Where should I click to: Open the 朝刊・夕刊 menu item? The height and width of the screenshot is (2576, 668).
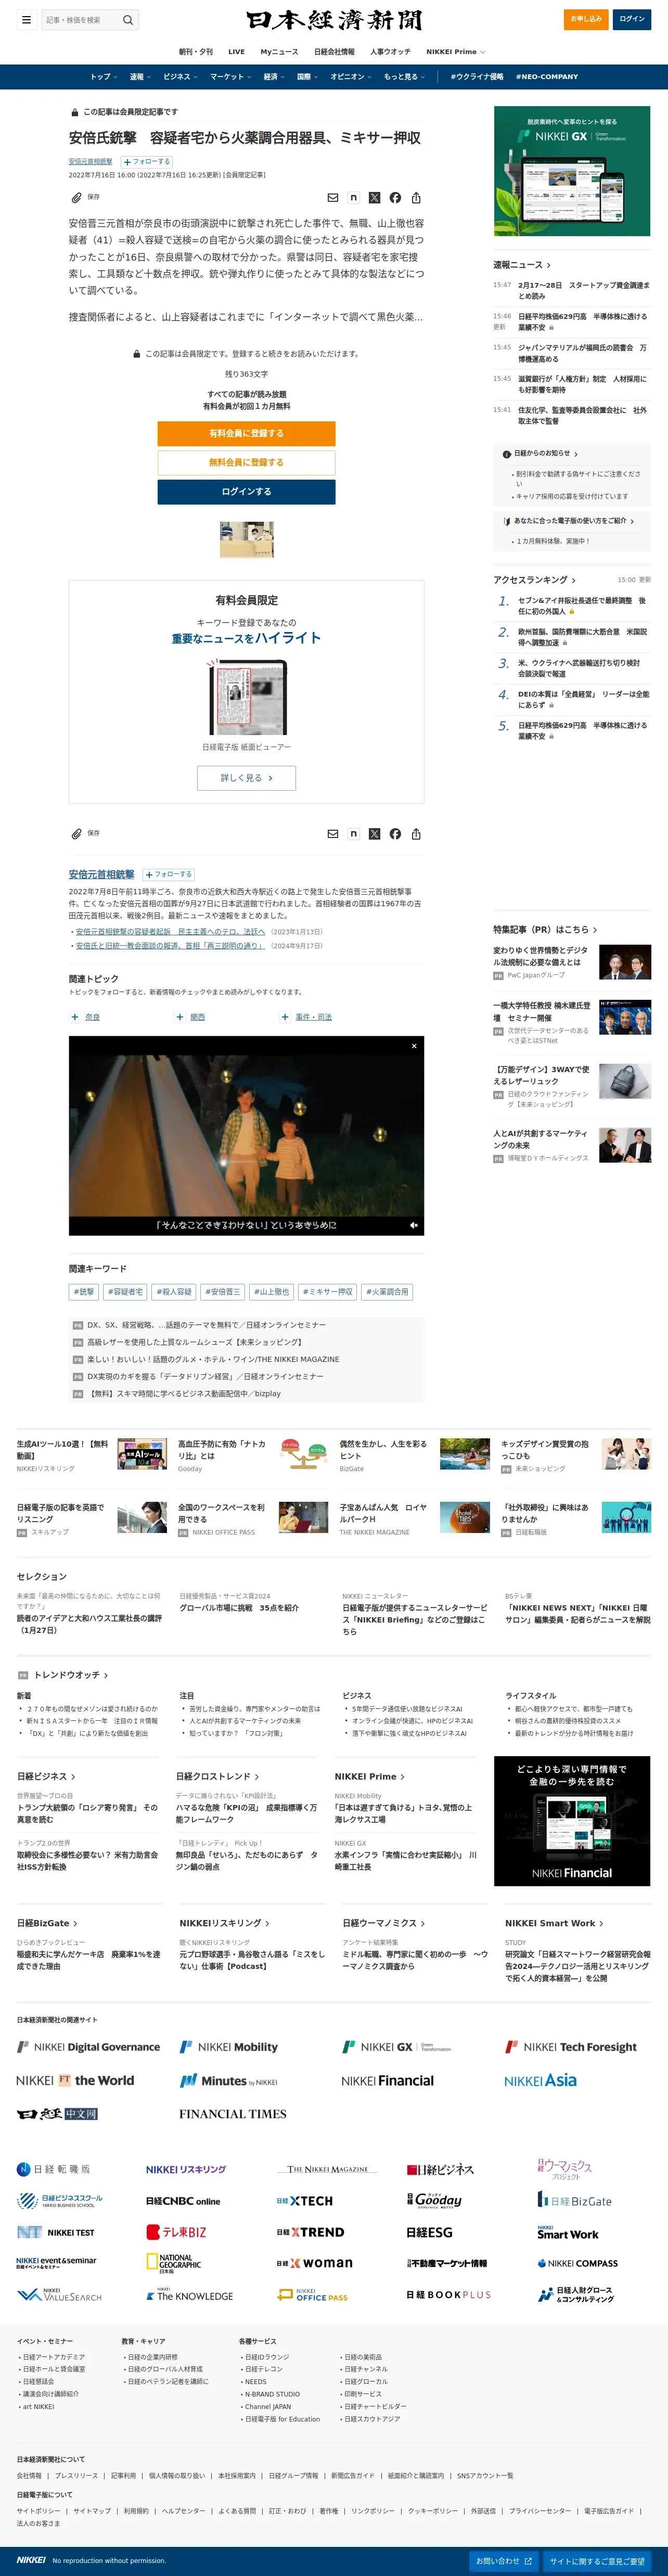point(196,51)
